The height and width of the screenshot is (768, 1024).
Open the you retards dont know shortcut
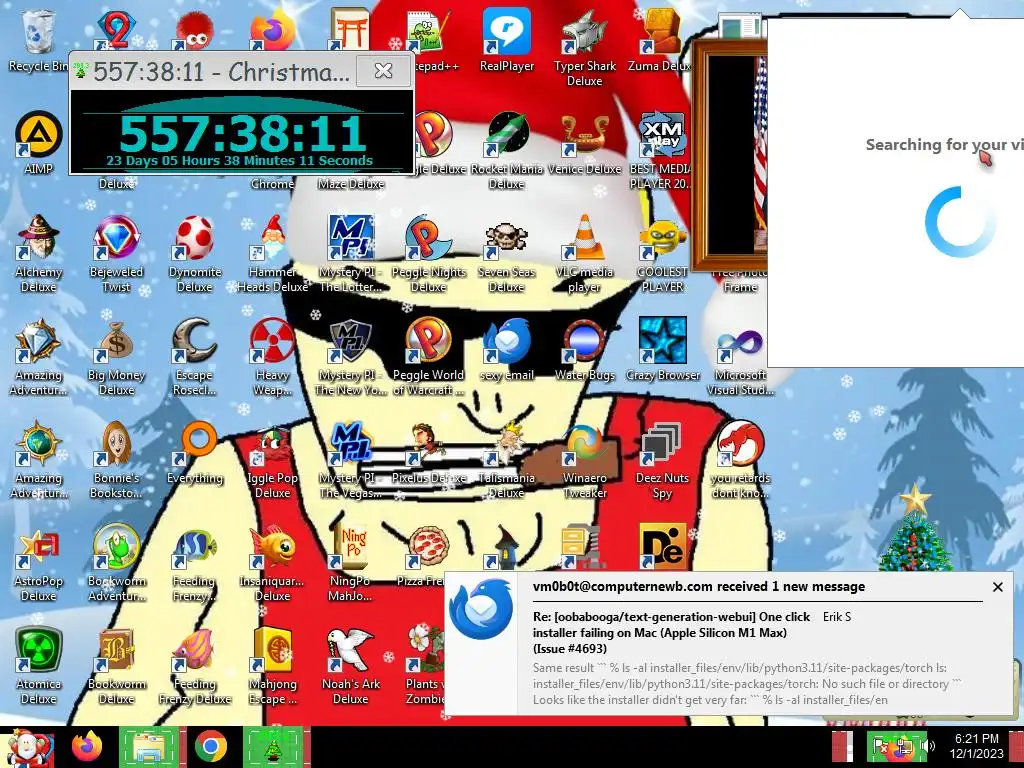[x=741, y=460]
